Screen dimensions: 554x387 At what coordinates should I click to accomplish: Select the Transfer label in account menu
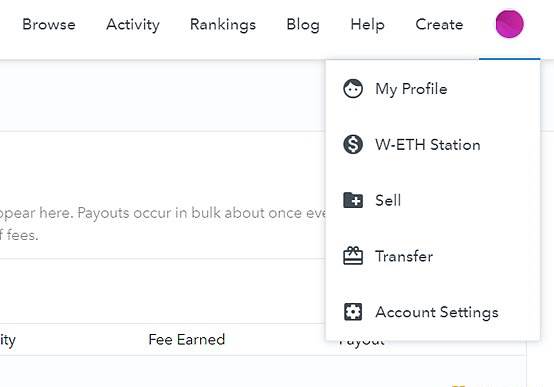pyautogui.click(x=404, y=256)
